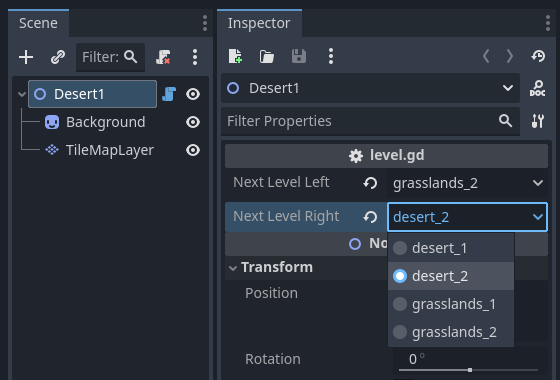Switch to the Inspector tab
The height and width of the screenshot is (380, 560).
(x=259, y=23)
